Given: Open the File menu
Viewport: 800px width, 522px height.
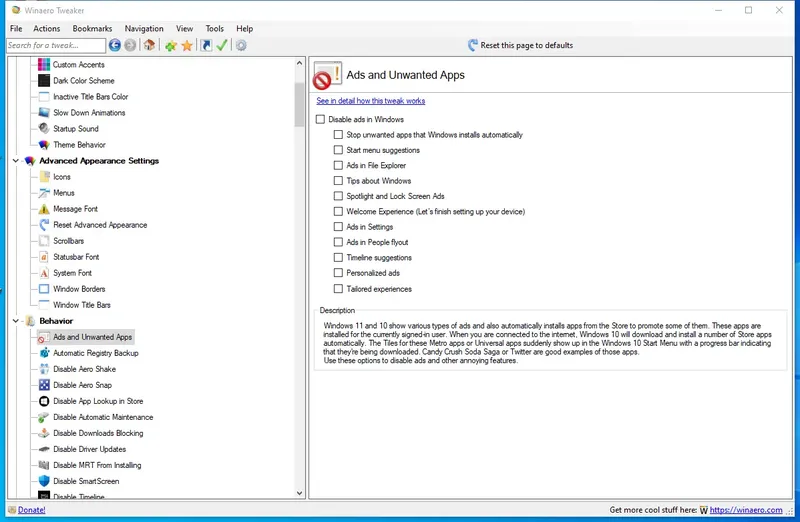Looking at the screenshot, I should point(16,29).
